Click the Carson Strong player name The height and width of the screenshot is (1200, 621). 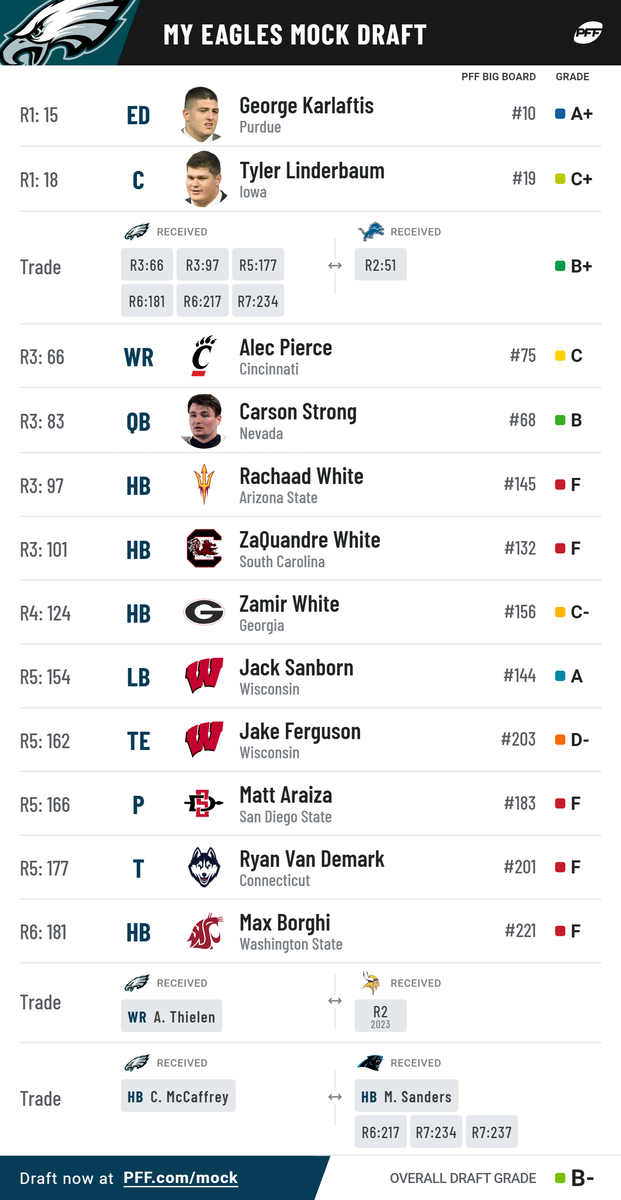tap(298, 412)
